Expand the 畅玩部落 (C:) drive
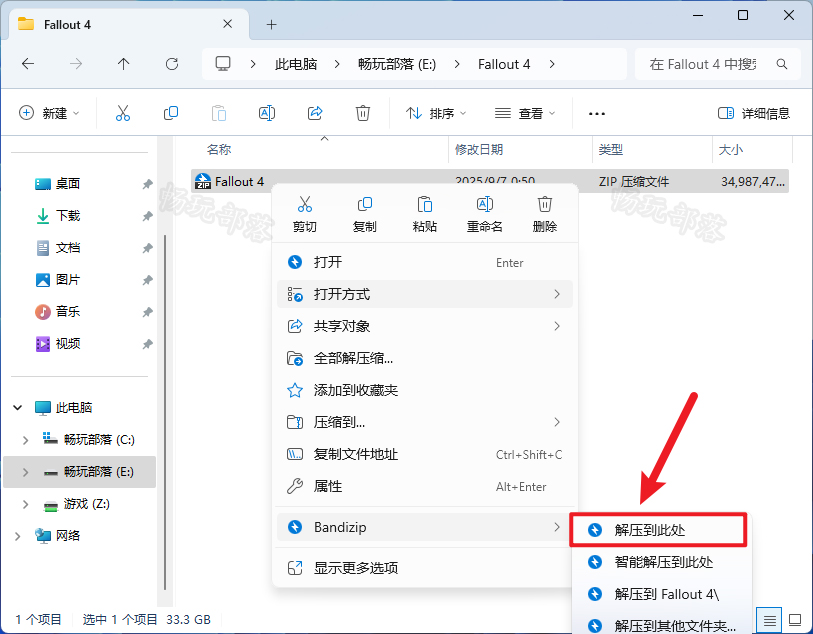This screenshot has height=634, width=813. [25, 440]
